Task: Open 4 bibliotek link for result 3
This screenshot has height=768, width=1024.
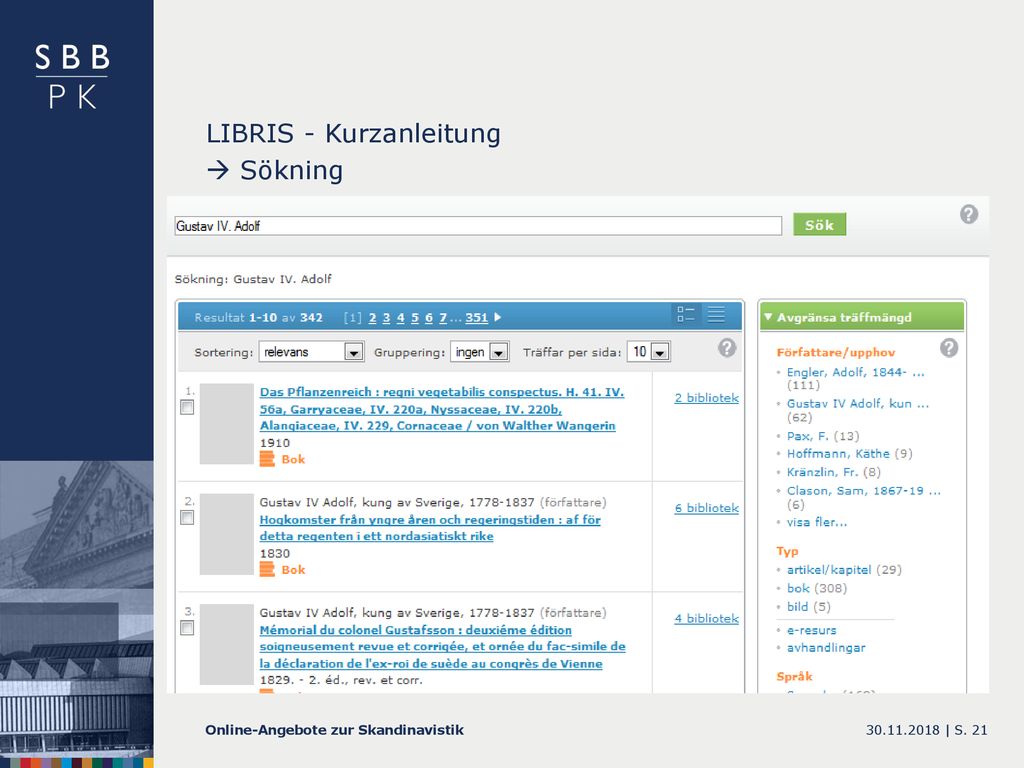Action: click(x=707, y=618)
